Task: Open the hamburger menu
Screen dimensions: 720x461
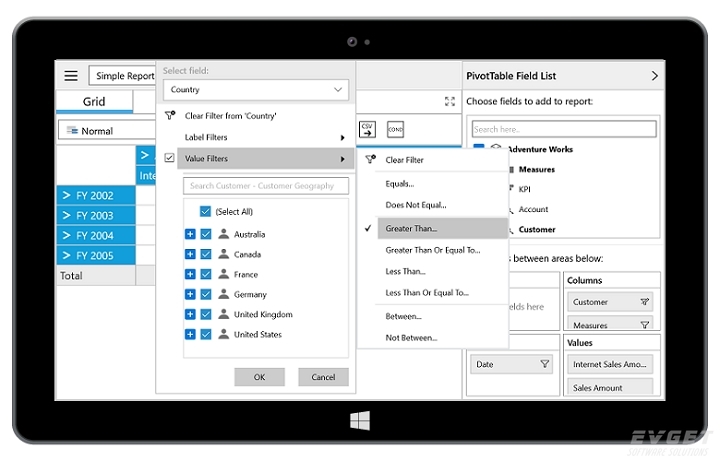Action: click(x=71, y=76)
